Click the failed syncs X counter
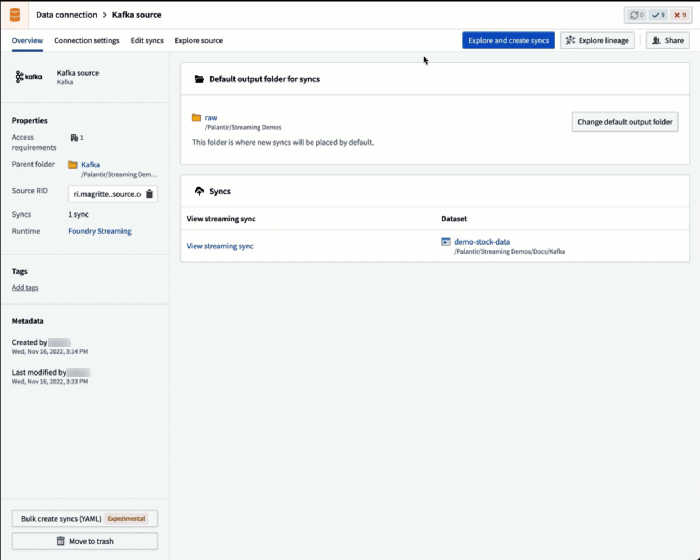 [679, 15]
